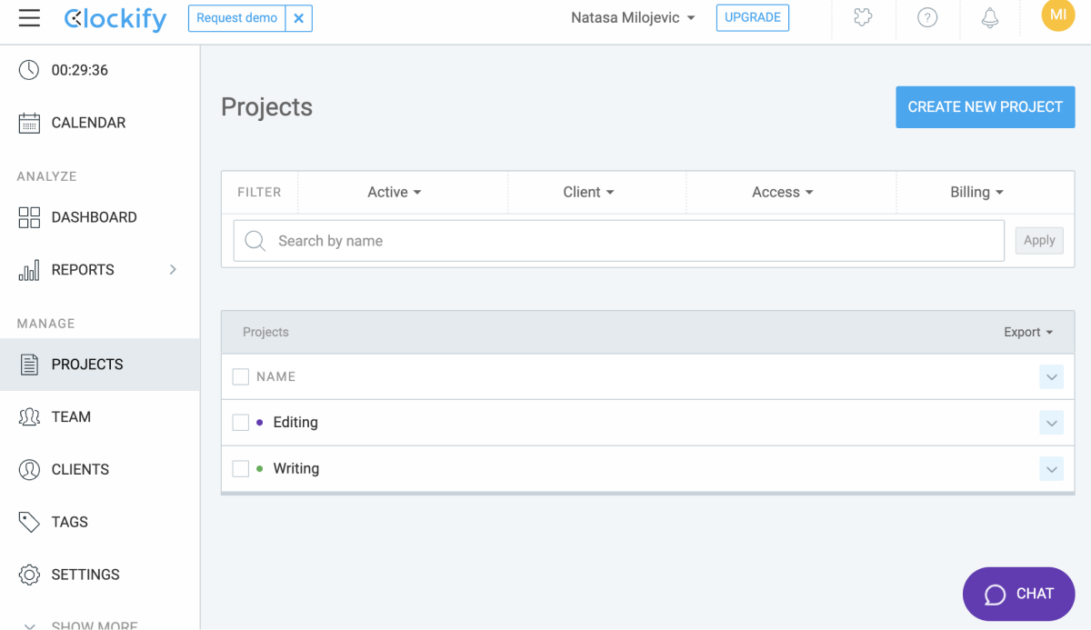Check the checkbox next to Editing project
This screenshot has height=630, width=1091.
coord(240,422)
